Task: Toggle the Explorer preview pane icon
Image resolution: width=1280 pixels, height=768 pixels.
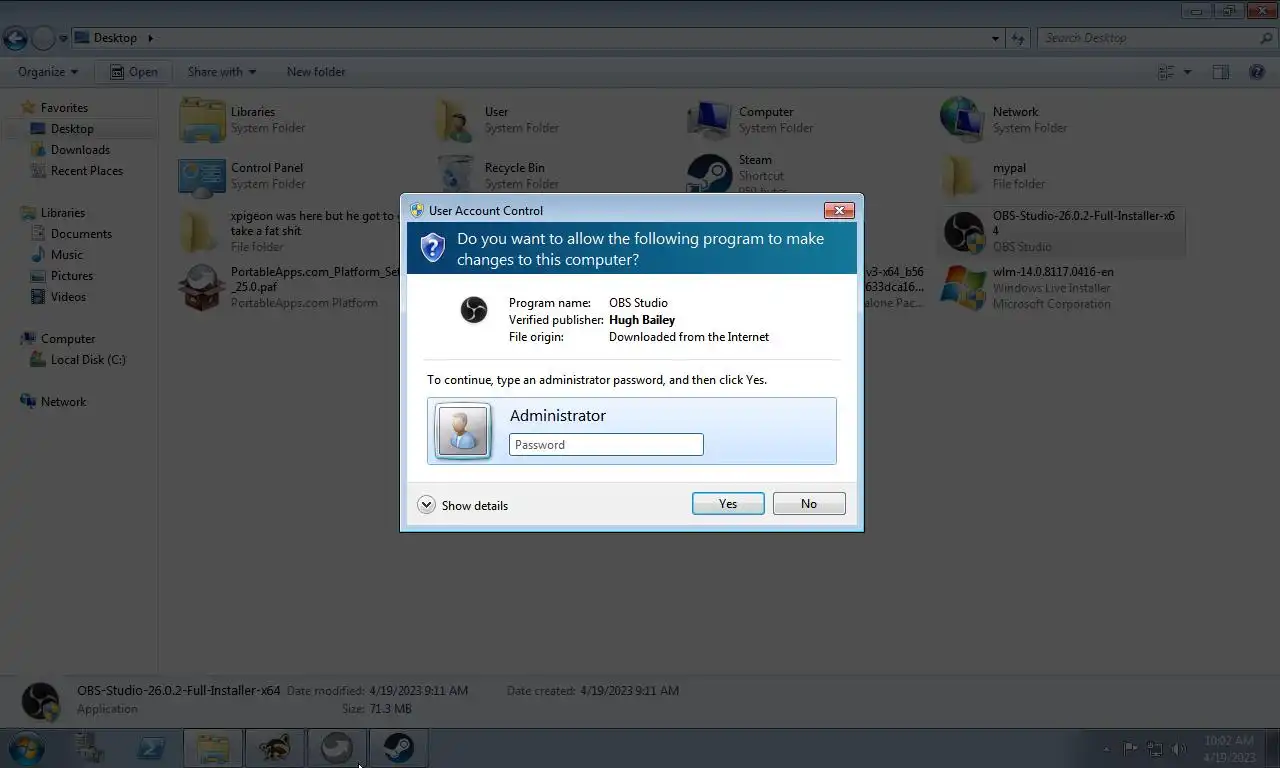Action: point(1220,72)
